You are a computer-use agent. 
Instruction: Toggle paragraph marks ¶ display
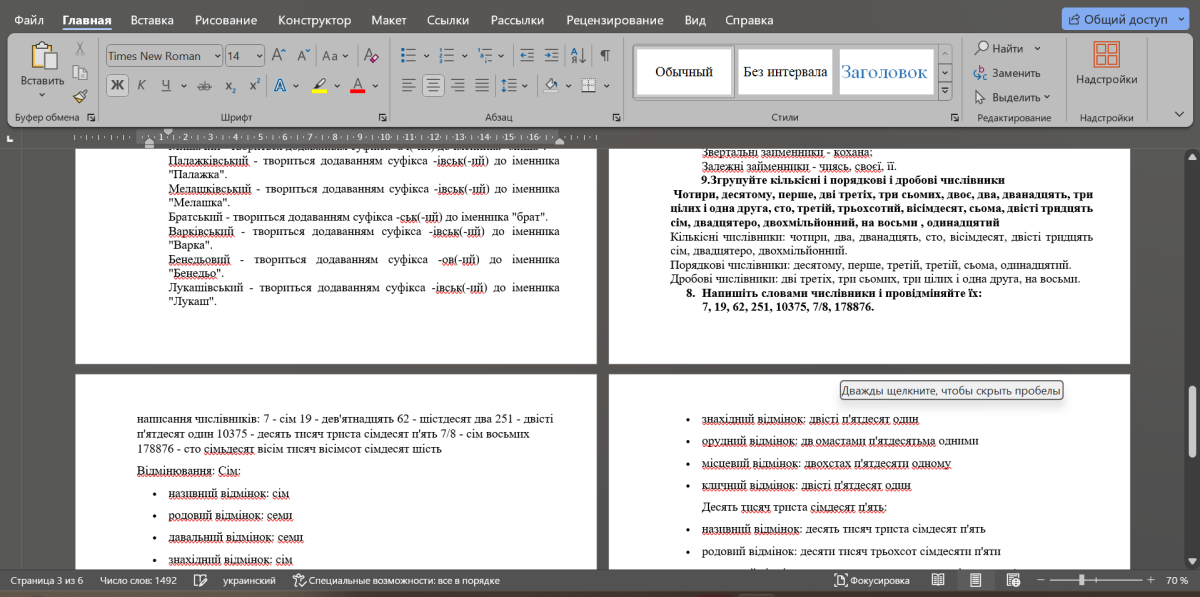coord(605,56)
